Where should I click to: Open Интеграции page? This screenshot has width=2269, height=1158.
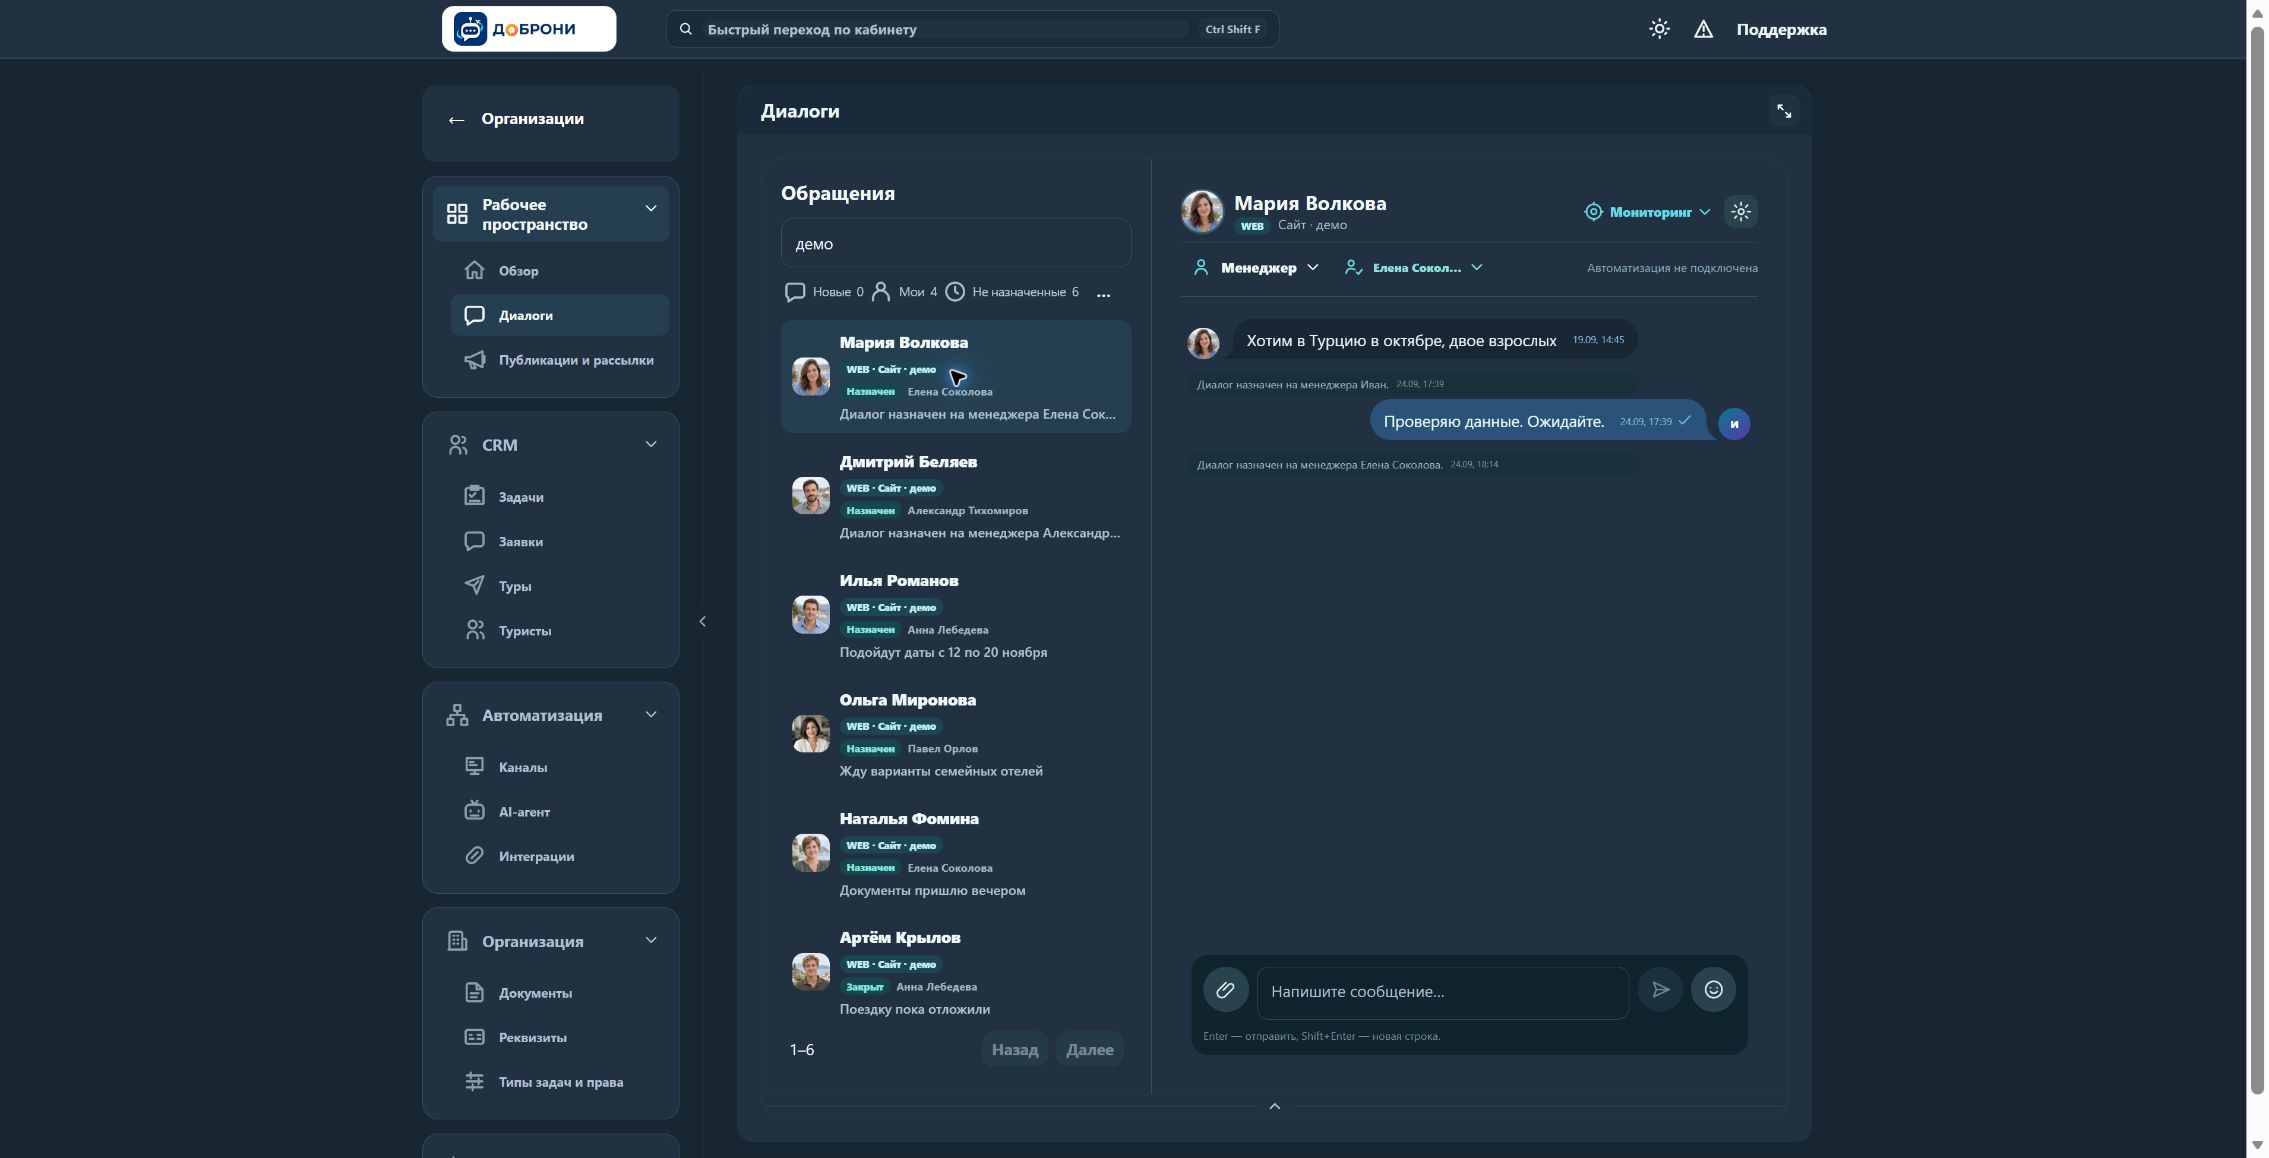(x=560, y=856)
